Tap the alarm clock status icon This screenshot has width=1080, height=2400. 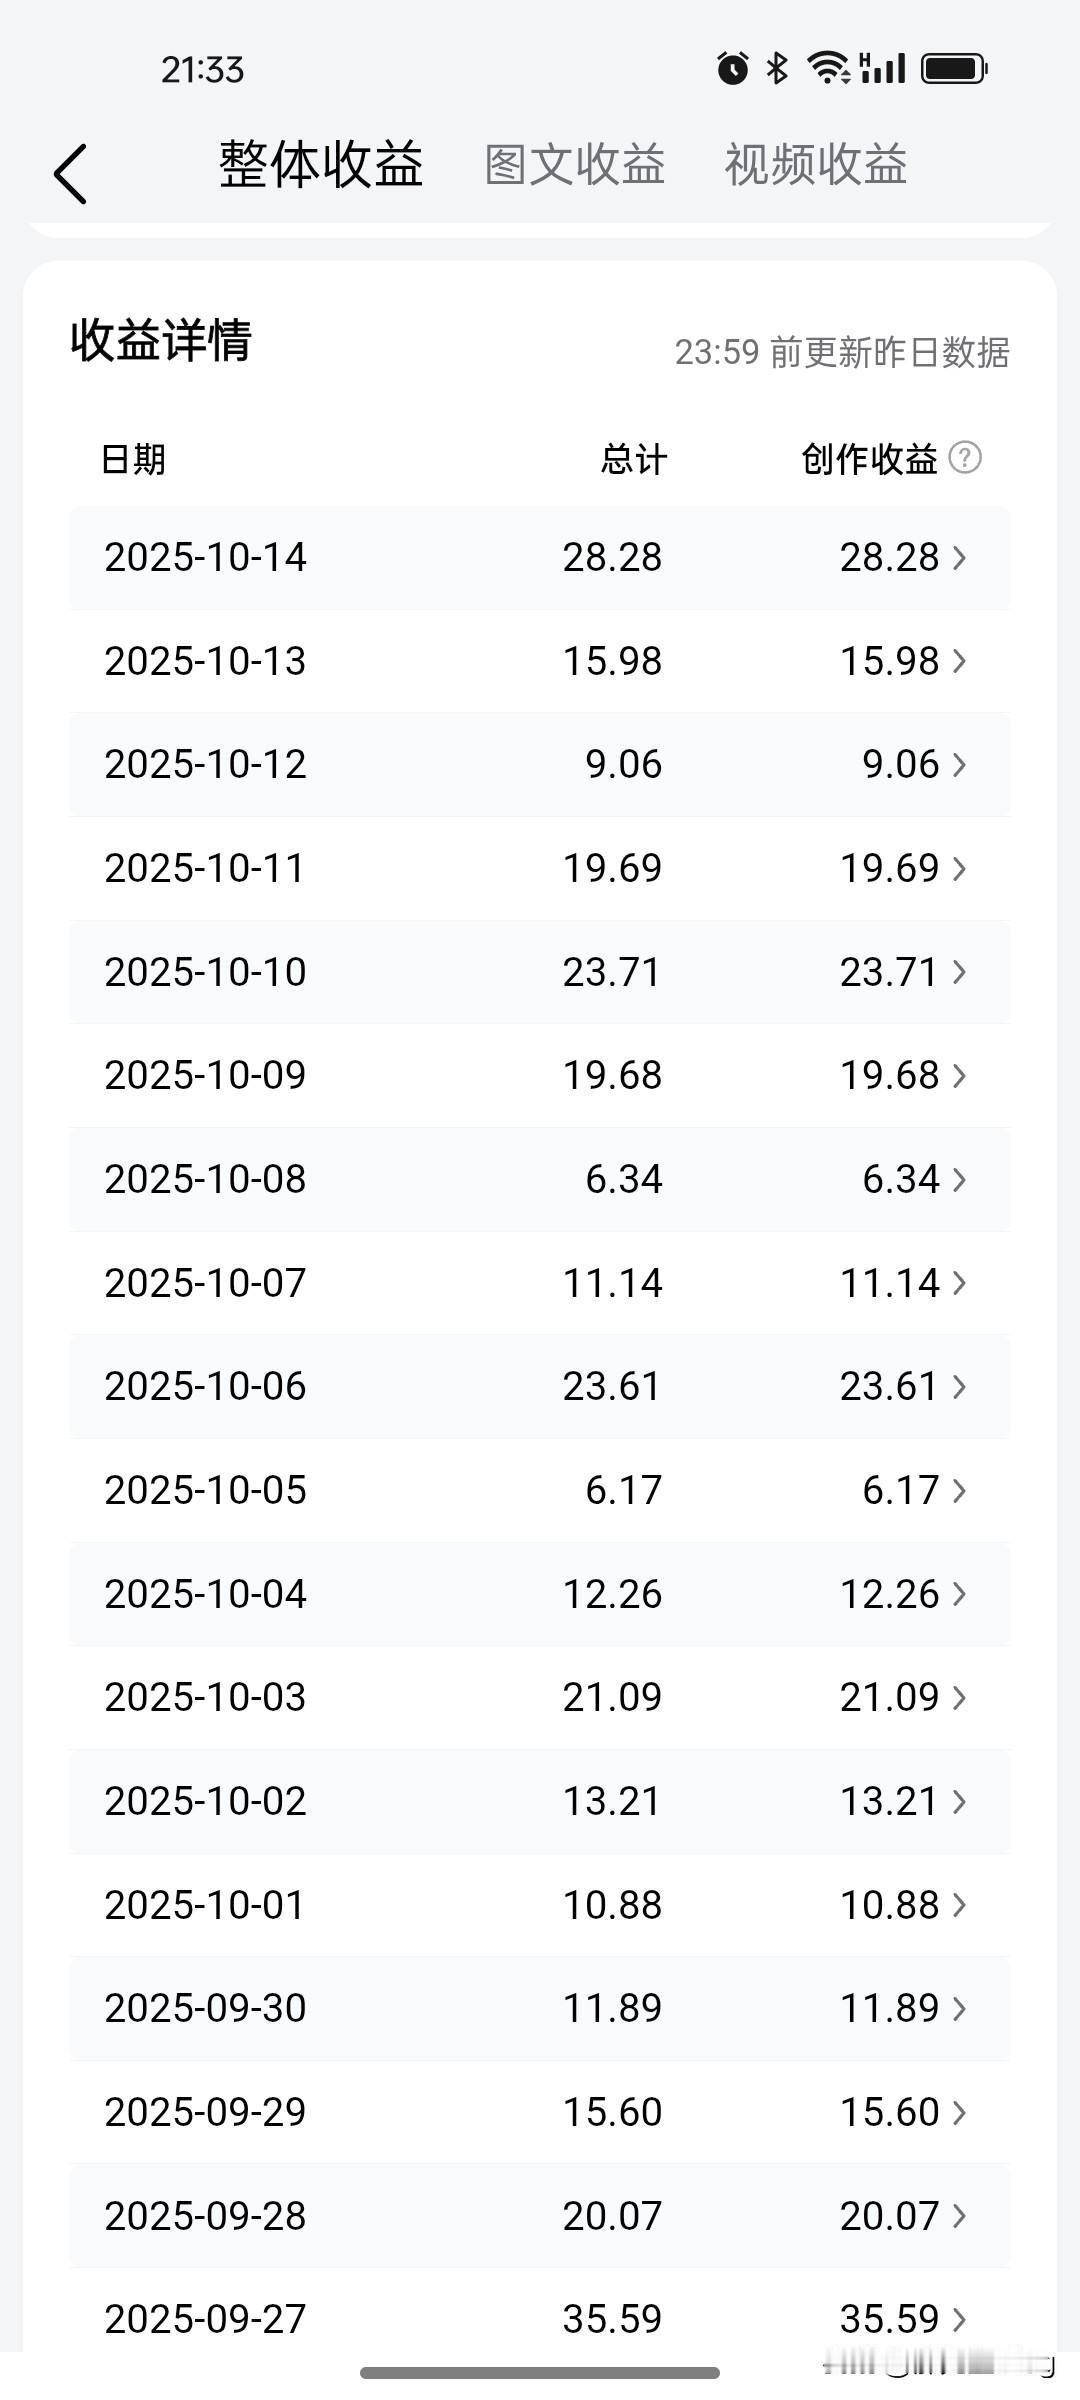732,68
